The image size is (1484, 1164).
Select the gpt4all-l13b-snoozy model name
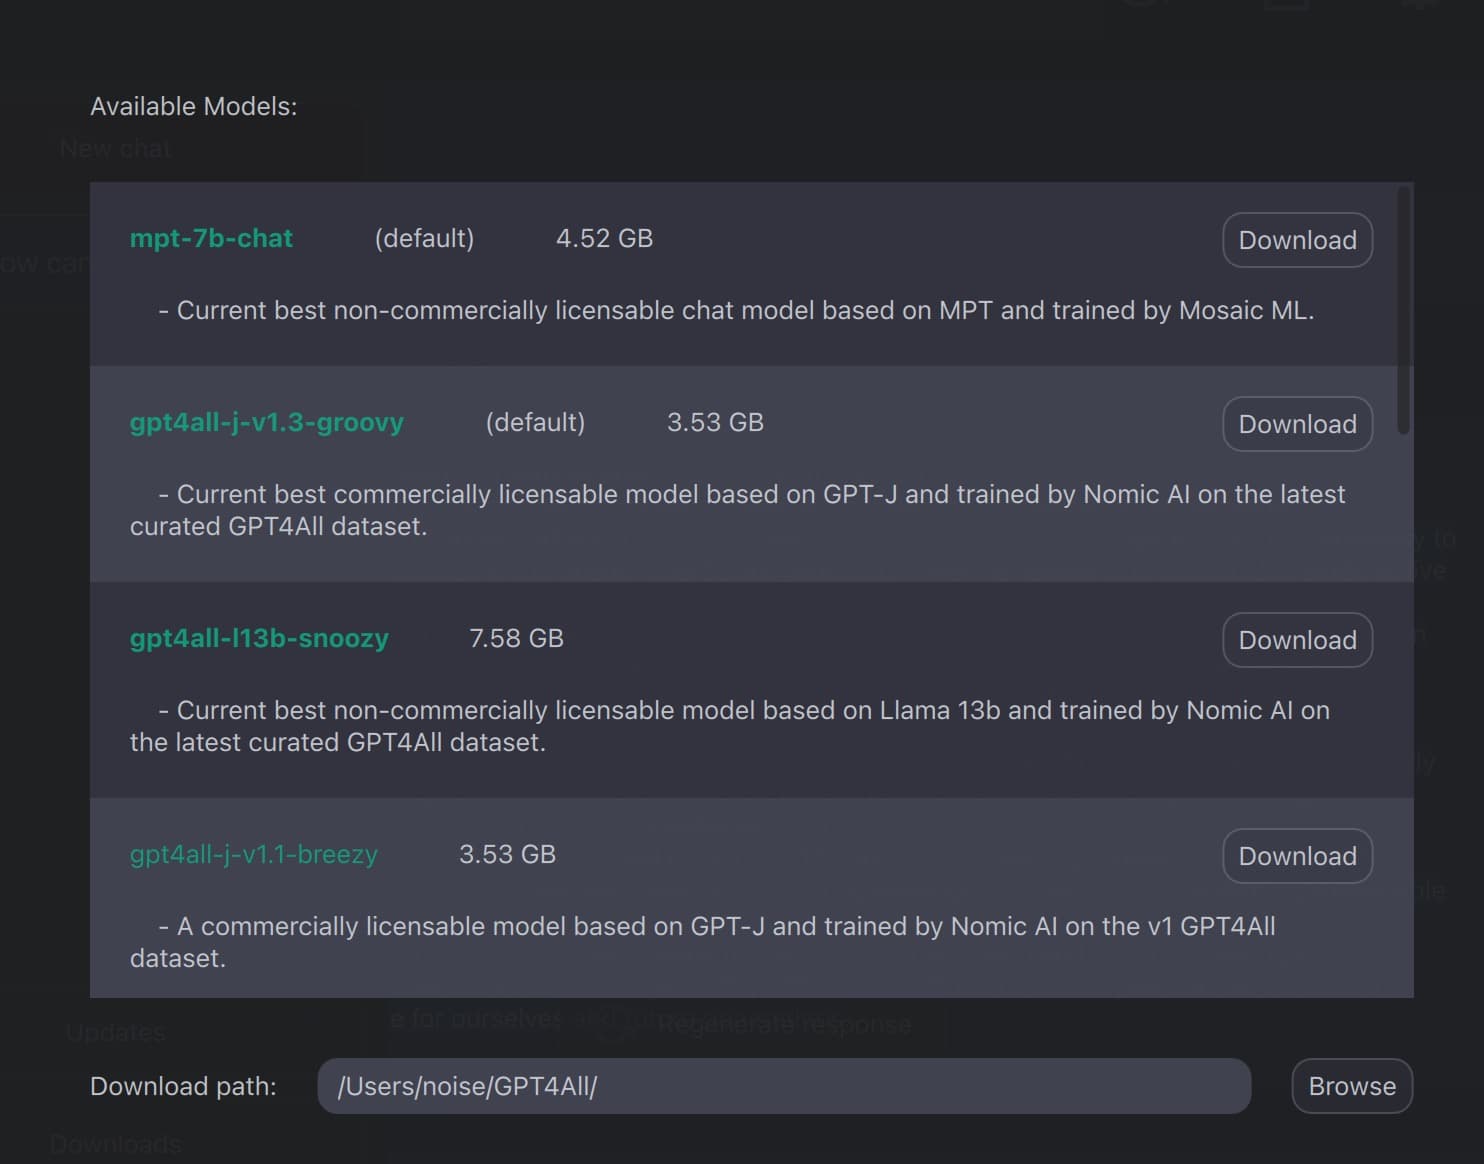click(x=259, y=638)
